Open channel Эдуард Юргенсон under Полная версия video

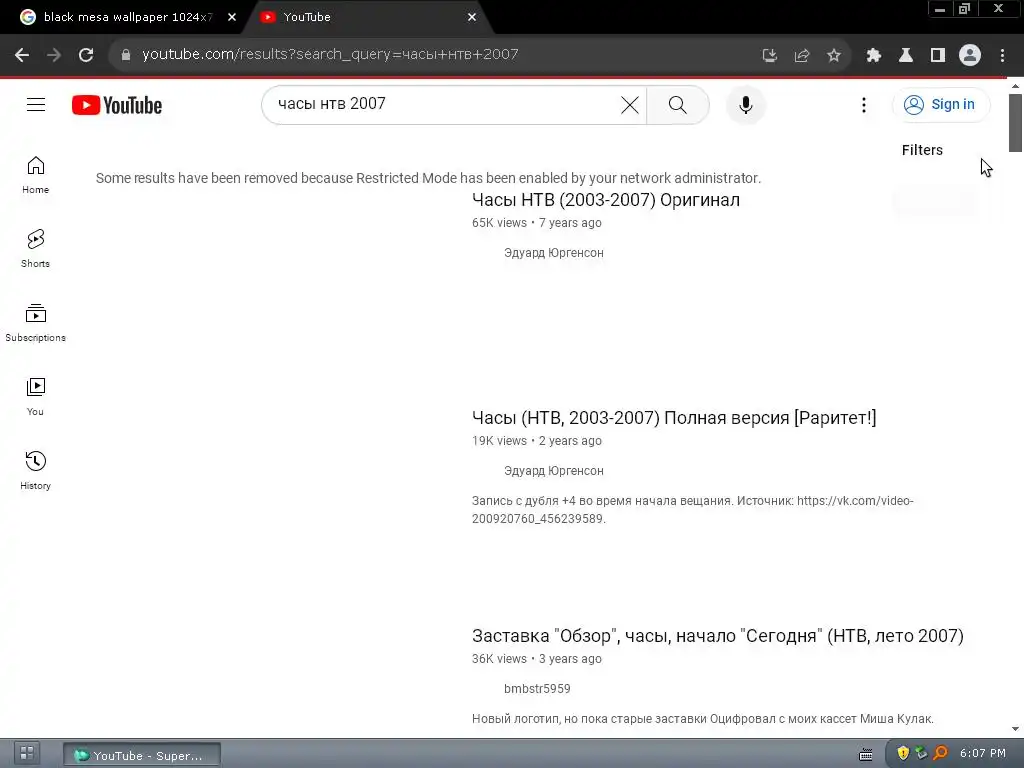553,471
